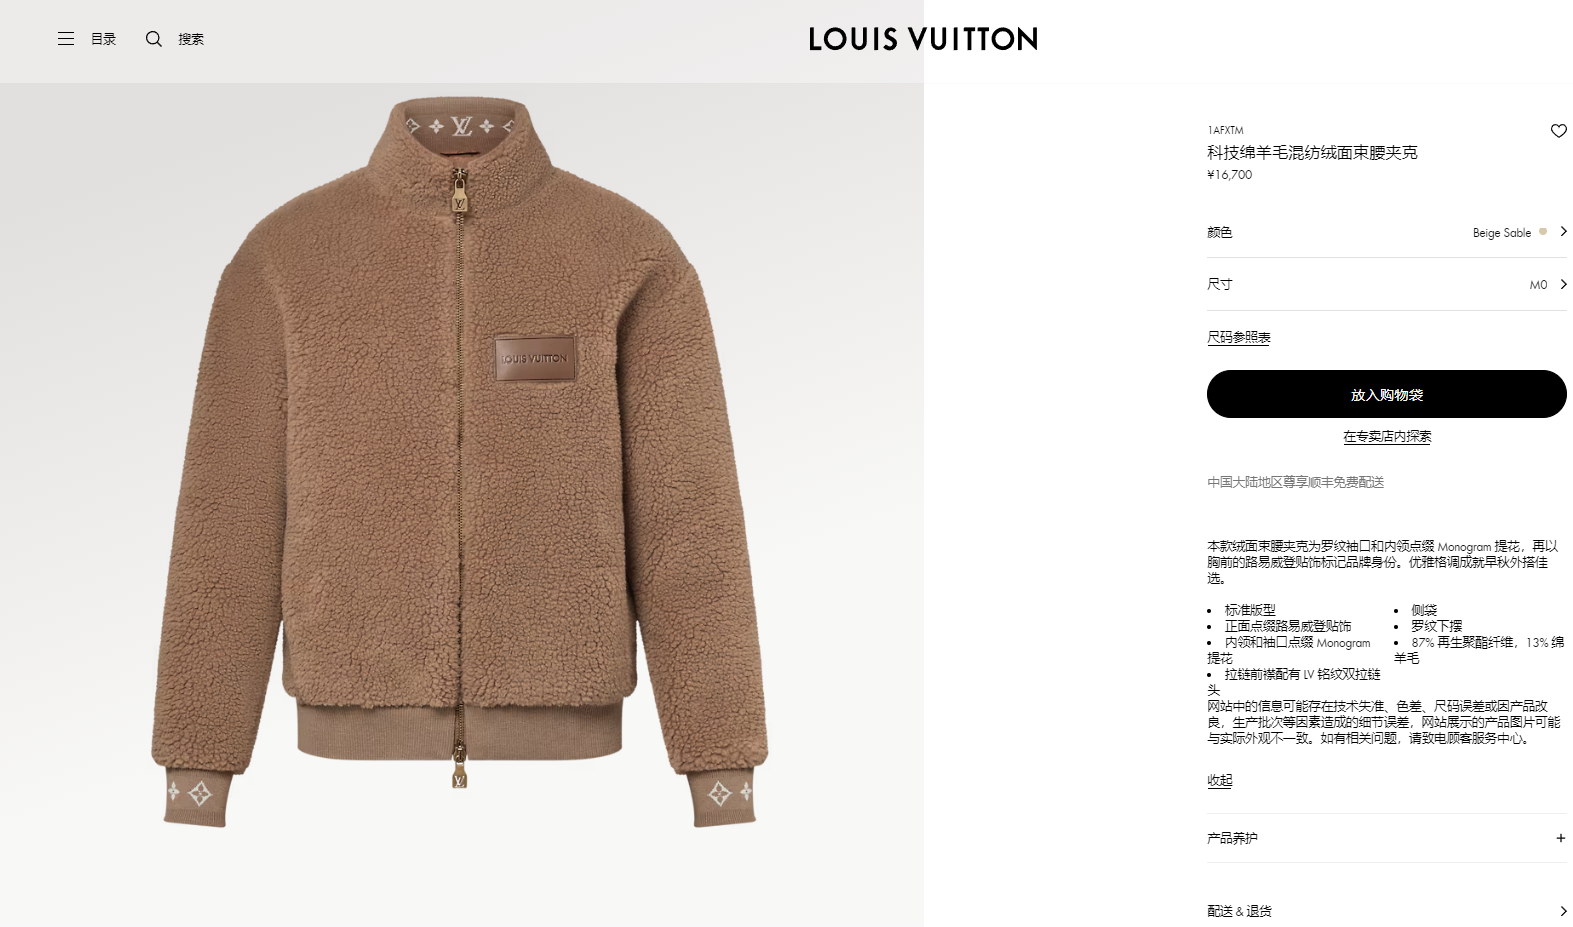
Task: Open the 搜索 search label
Action: (191, 39)
